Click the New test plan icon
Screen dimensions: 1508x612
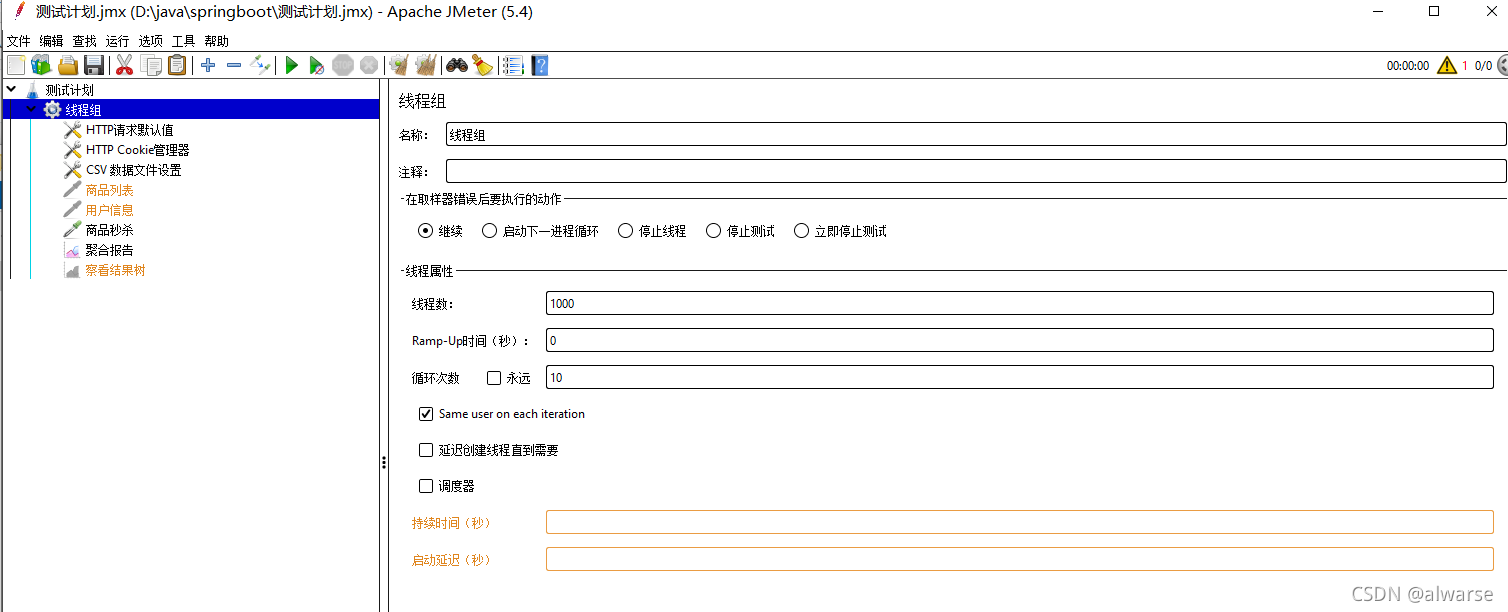coord(16,66)
